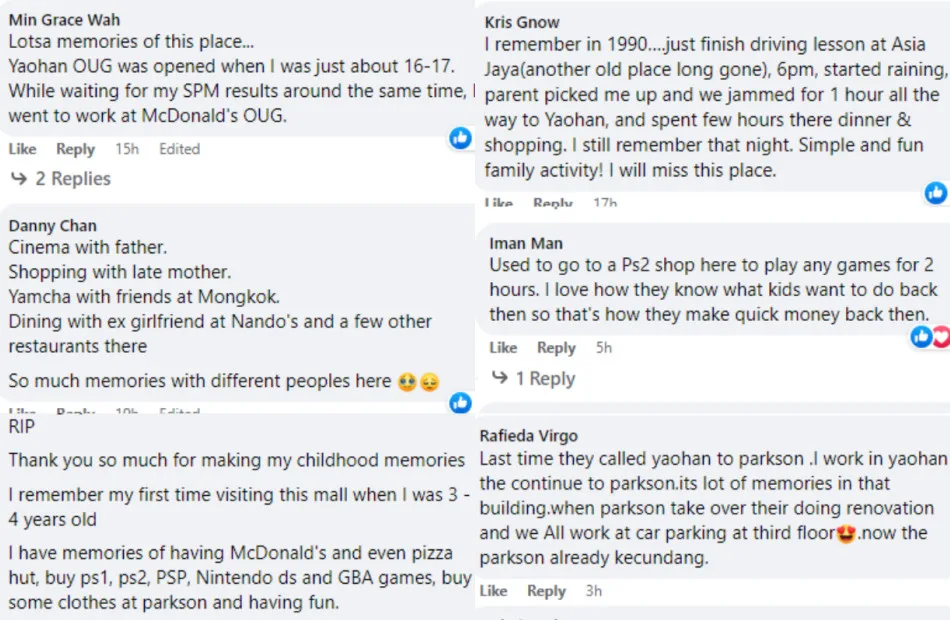Expand the 1 Reply thread under Iman Man
This screenshot has height=620, width=950.
pyautogui.click(x=533, y=379)
